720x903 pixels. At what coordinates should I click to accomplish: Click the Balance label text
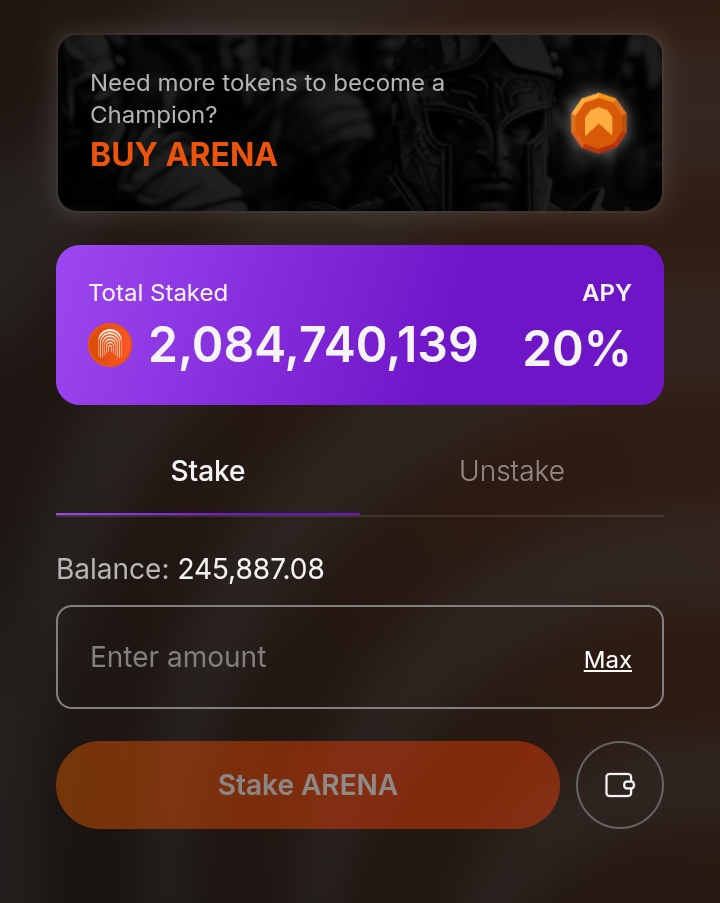(x=112, y=570)
